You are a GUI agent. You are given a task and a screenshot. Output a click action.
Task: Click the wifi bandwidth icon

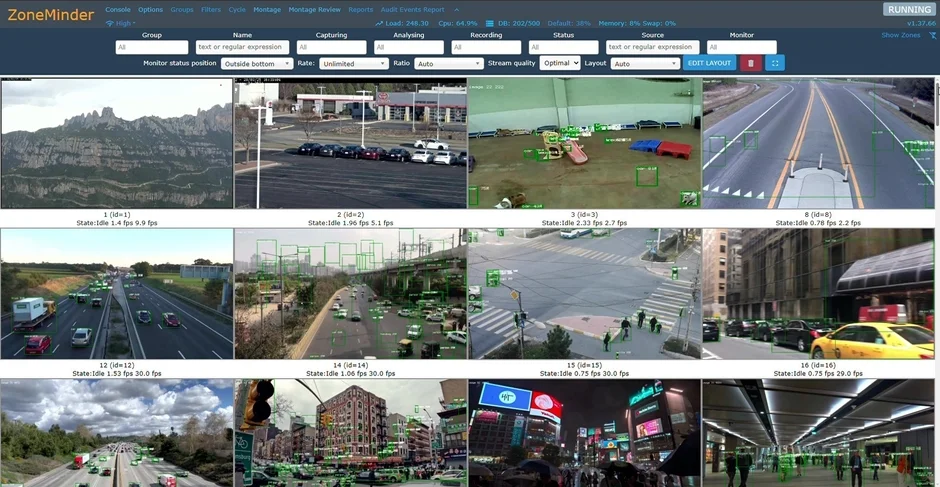(x=109, y=22)
